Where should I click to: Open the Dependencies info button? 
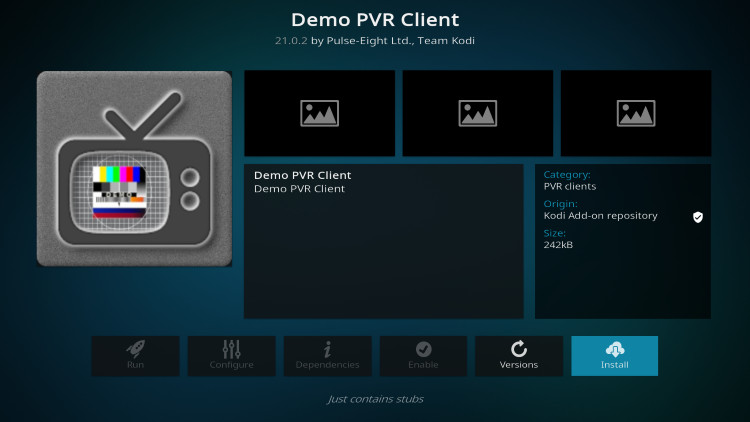(x=327, y=355)
